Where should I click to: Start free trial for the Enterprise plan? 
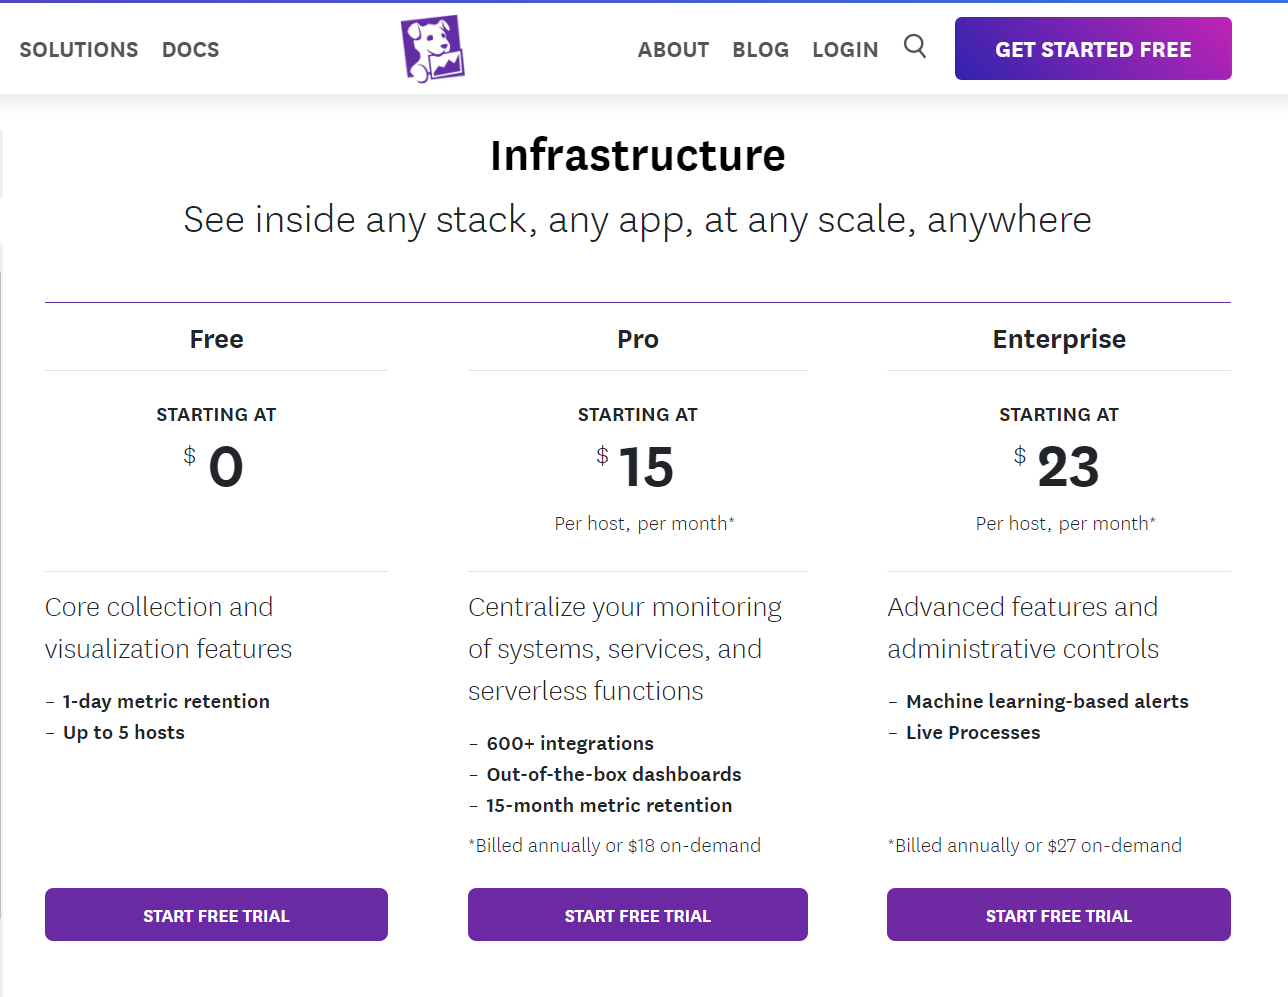click(1059, 915)
